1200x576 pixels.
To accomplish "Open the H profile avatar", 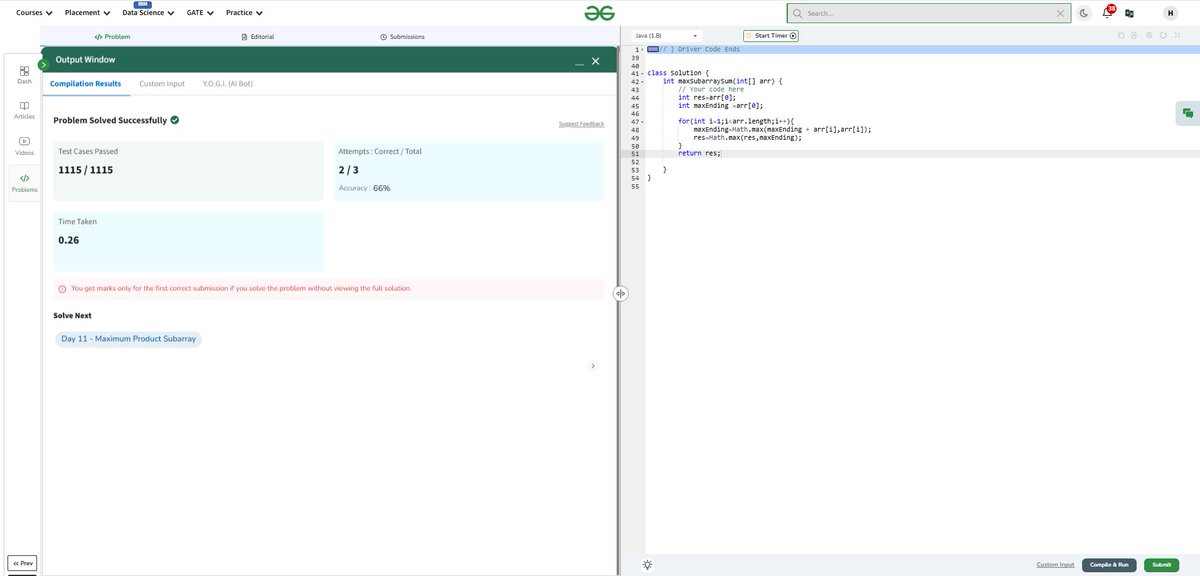I will click(1170, 13).
